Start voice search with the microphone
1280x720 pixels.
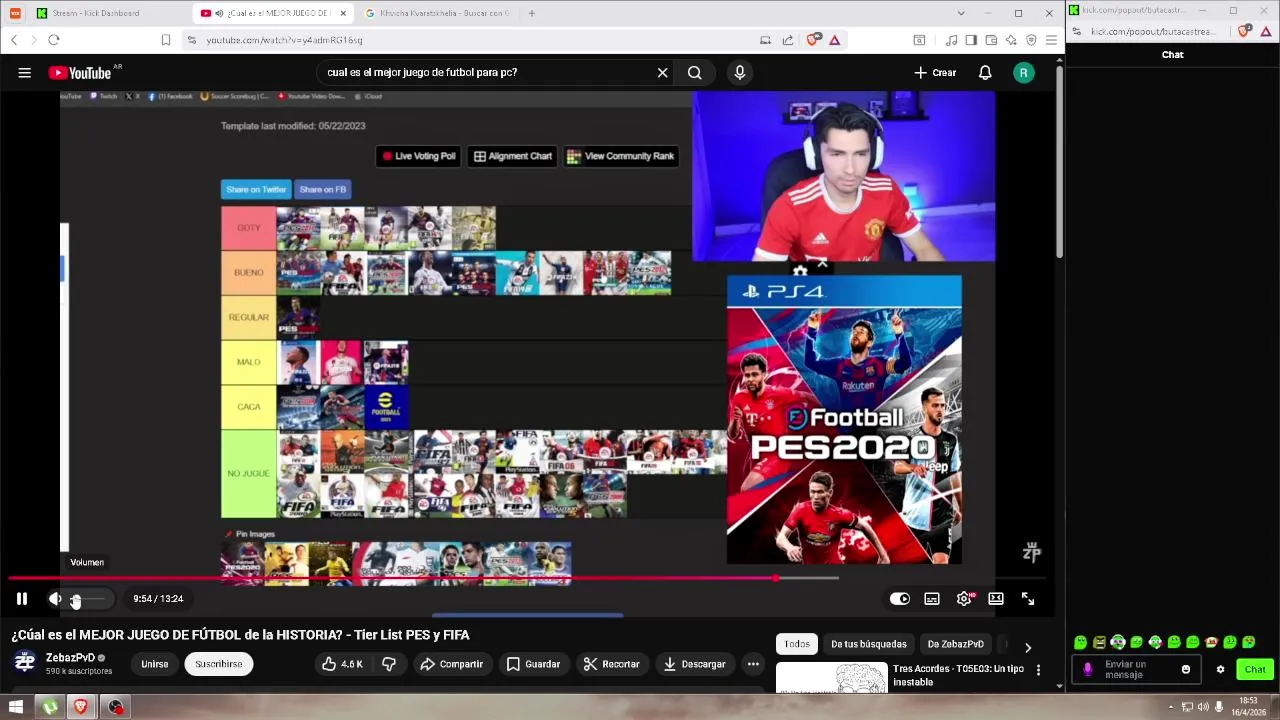click(740, 73)
